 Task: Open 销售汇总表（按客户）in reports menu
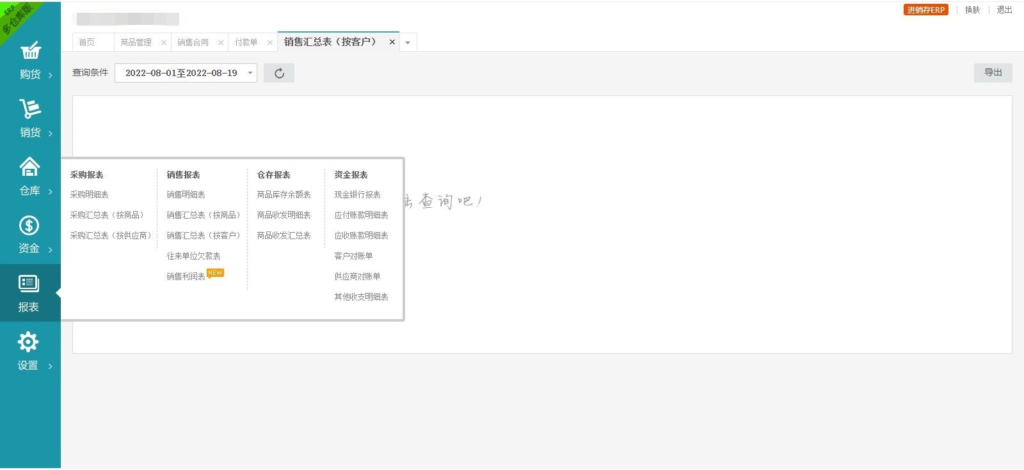coord(203,235)
